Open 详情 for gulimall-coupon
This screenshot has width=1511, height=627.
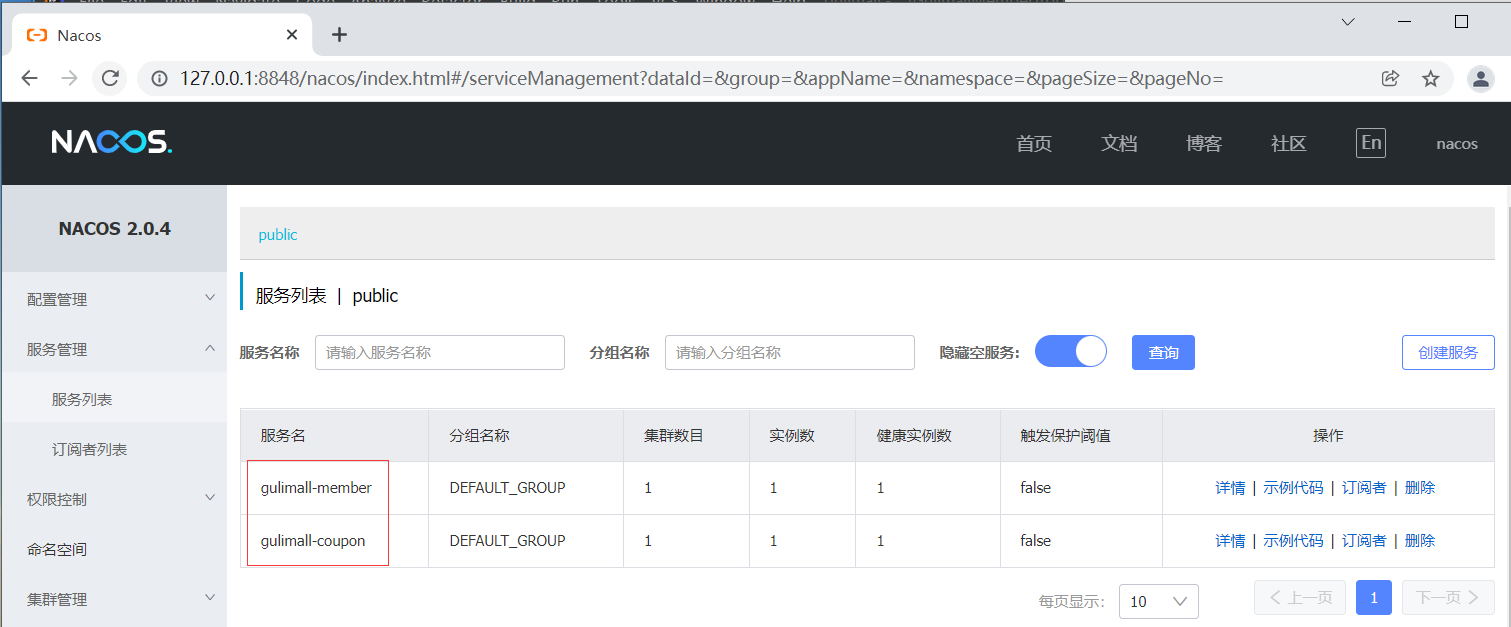(1230, 540)
